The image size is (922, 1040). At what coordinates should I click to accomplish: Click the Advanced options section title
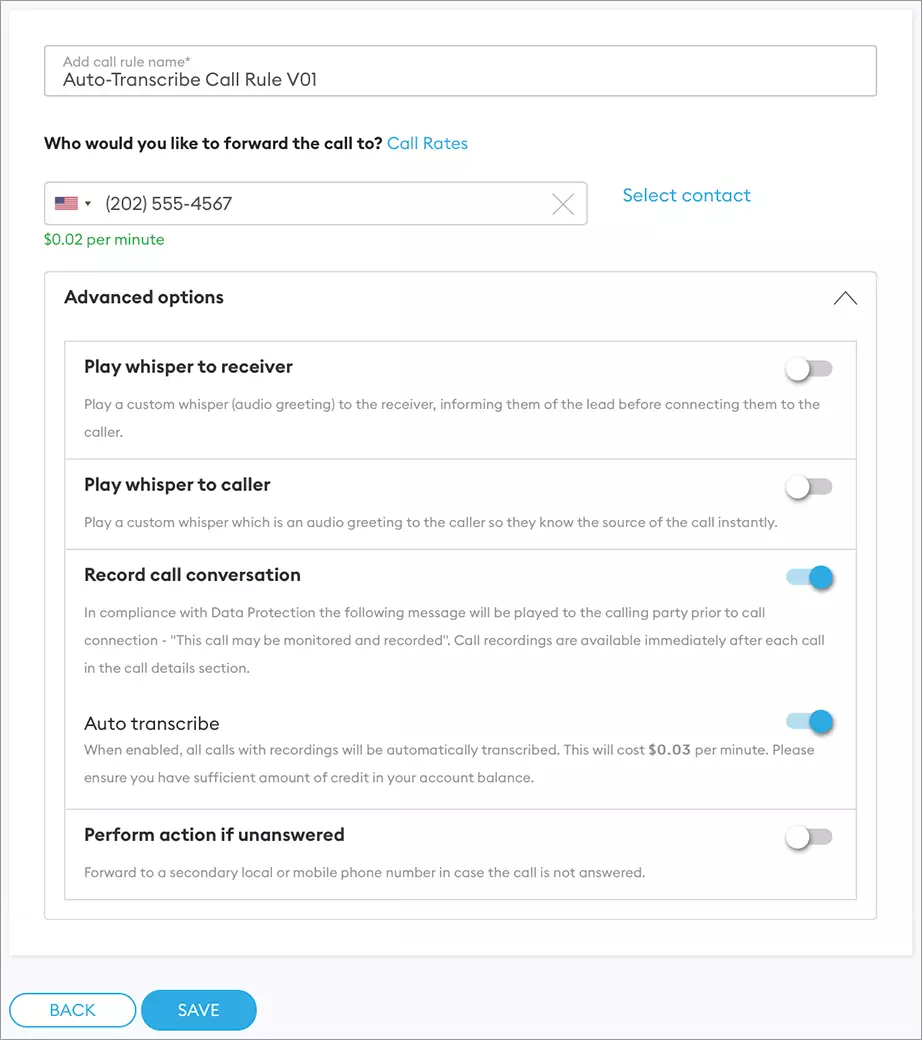pyautogui.click(x=144, y=297)
